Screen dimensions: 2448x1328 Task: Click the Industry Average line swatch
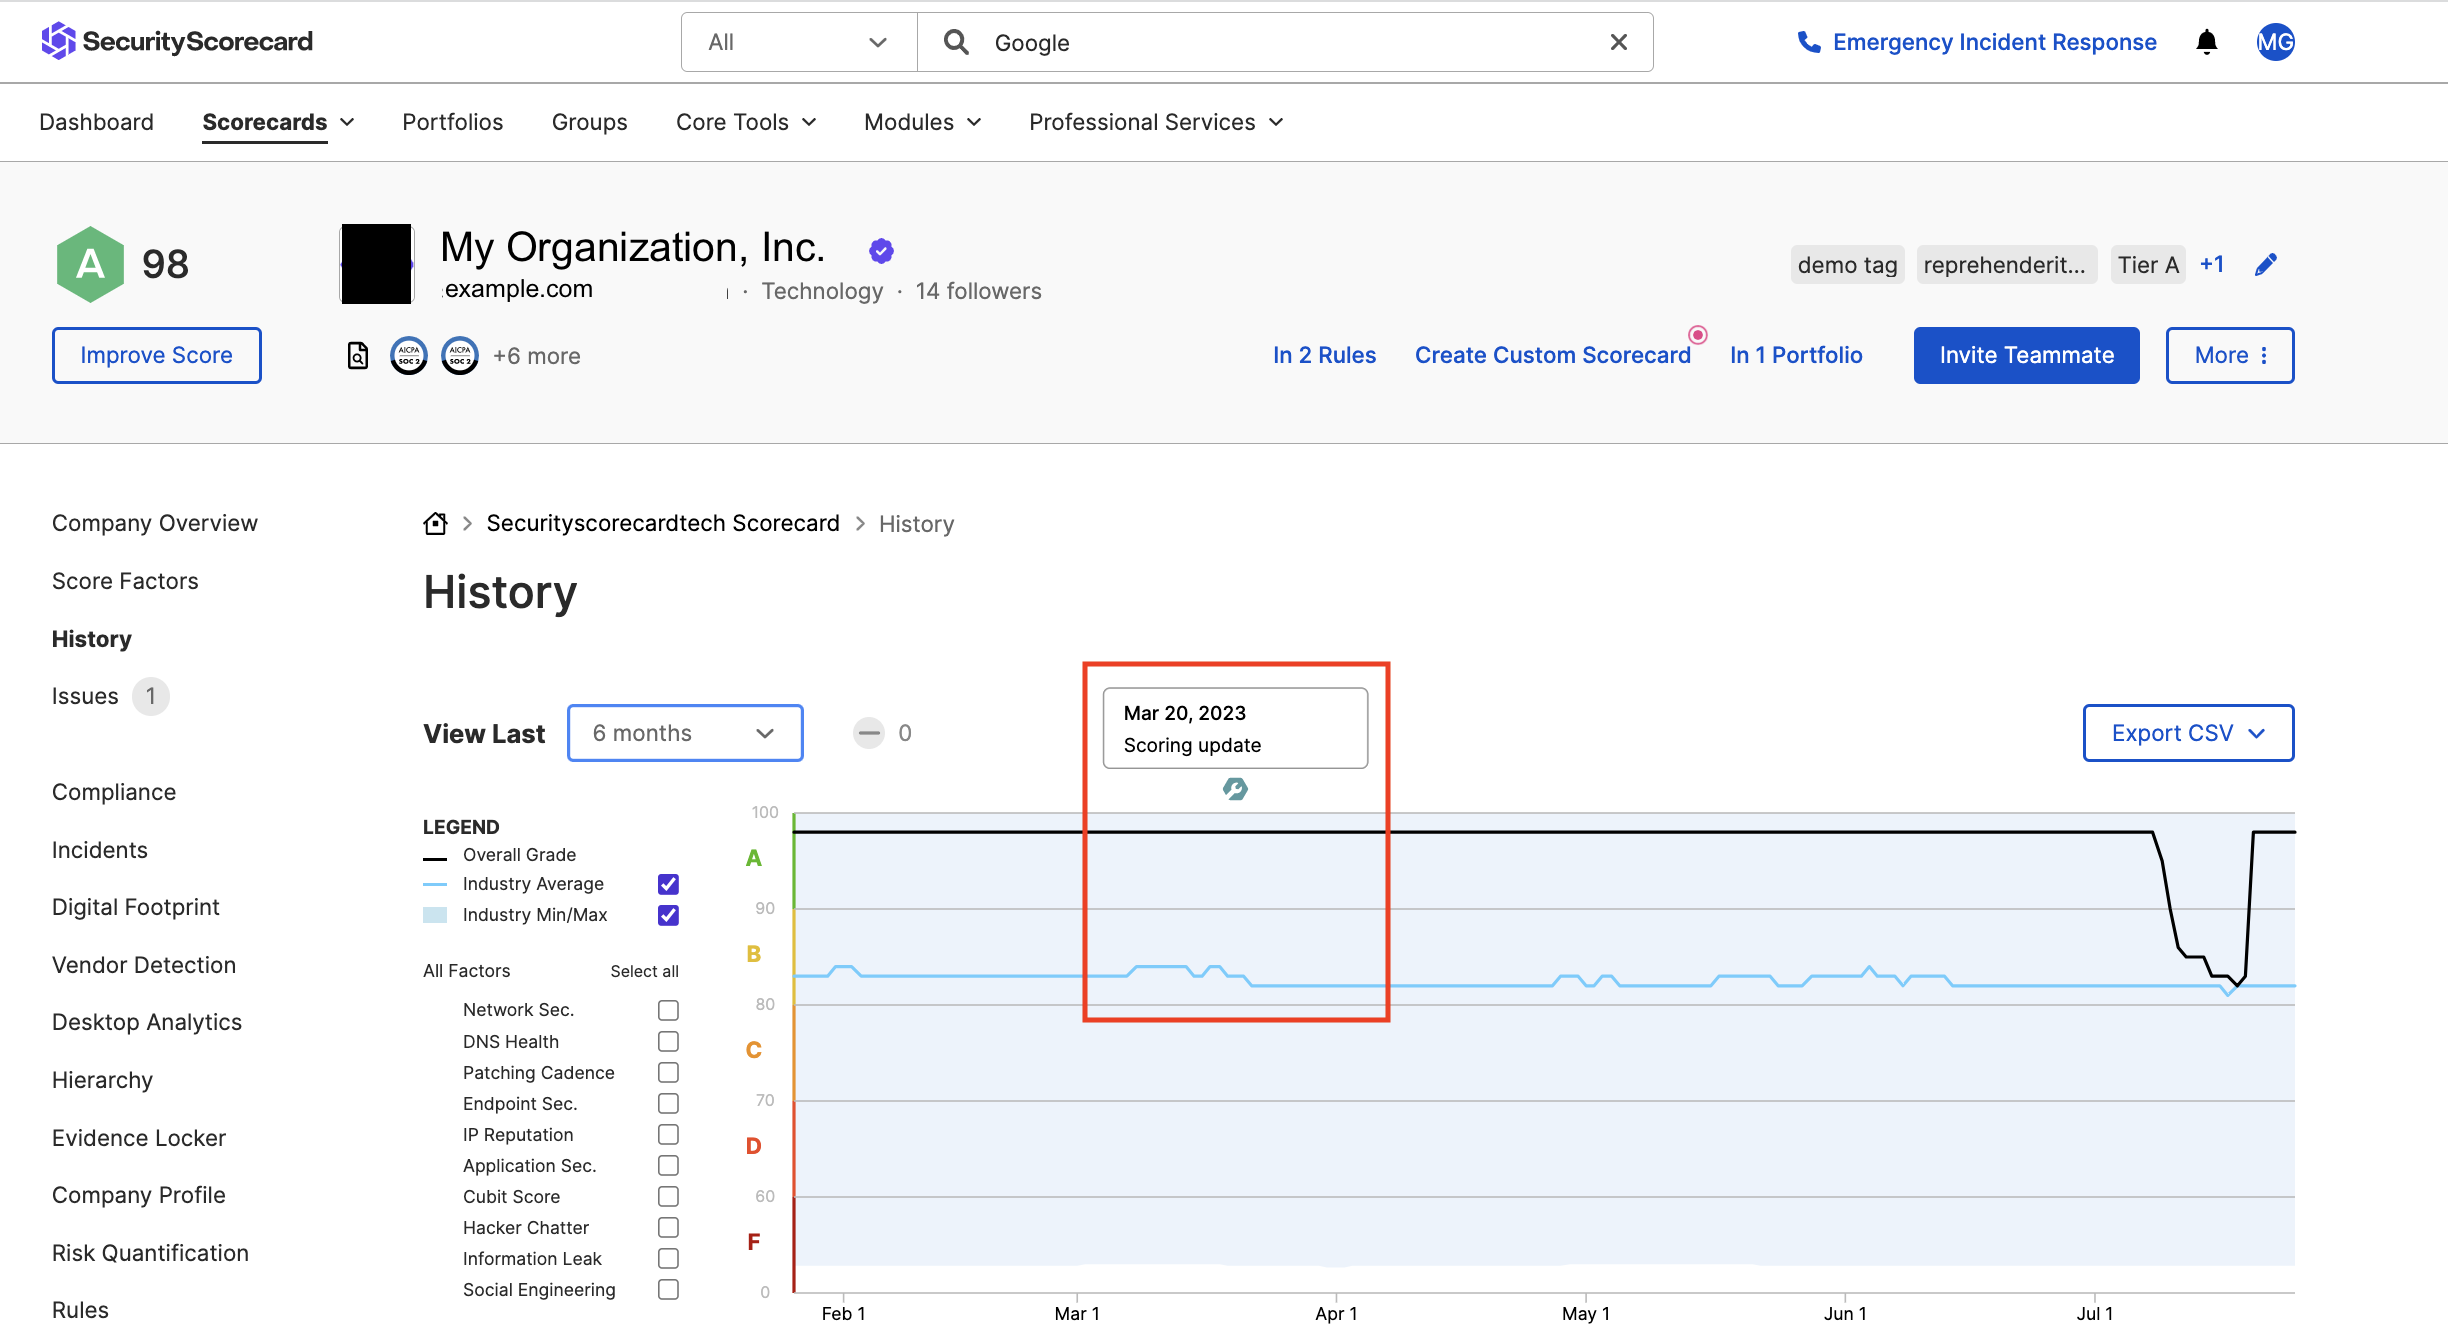pyautogui.click(x=435, y=884)
